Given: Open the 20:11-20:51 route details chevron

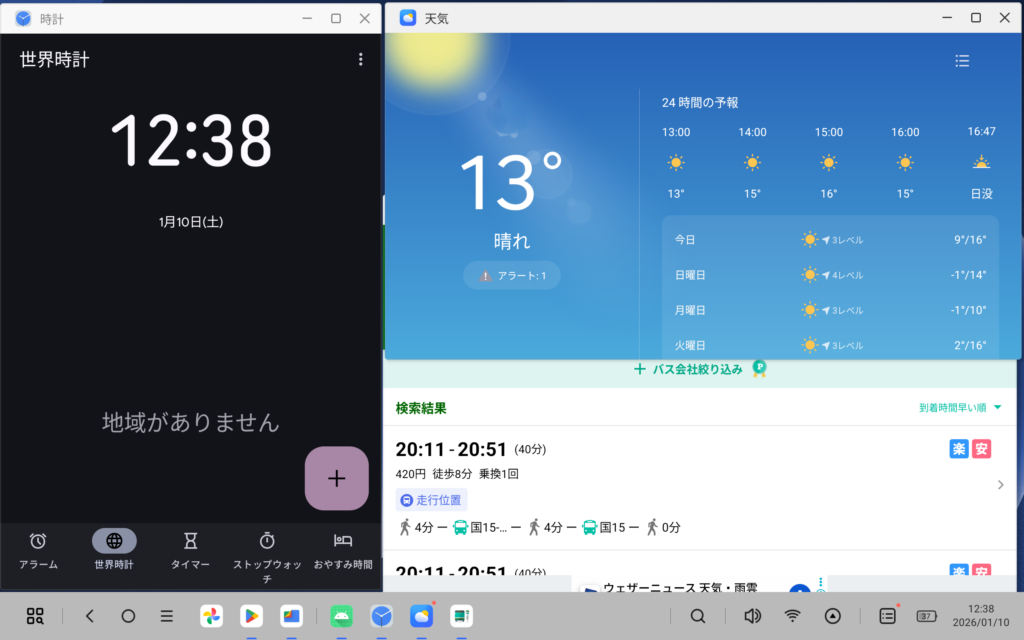Looking at the screenshot, I should [x=1001, y=485].
